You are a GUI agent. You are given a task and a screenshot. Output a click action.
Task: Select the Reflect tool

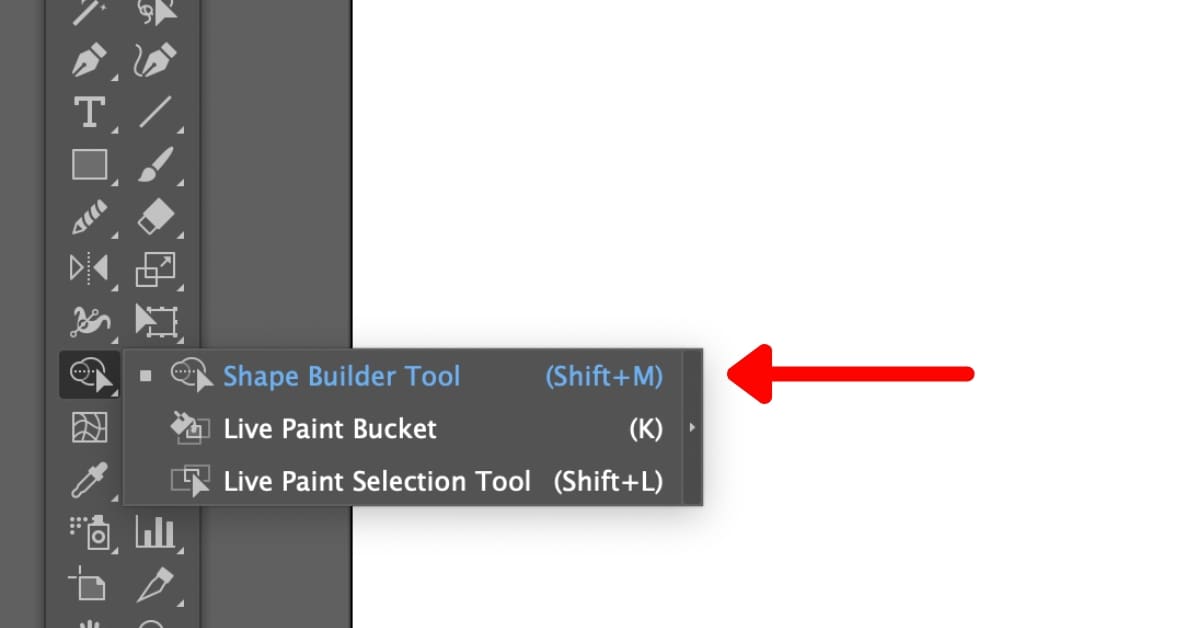90,268
